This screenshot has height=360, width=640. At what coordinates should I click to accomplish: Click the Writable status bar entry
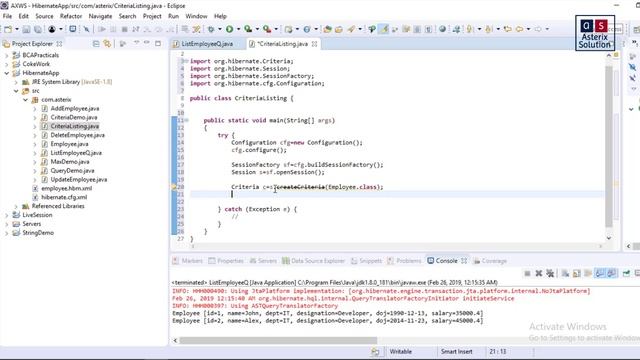[x=400, y=351]
